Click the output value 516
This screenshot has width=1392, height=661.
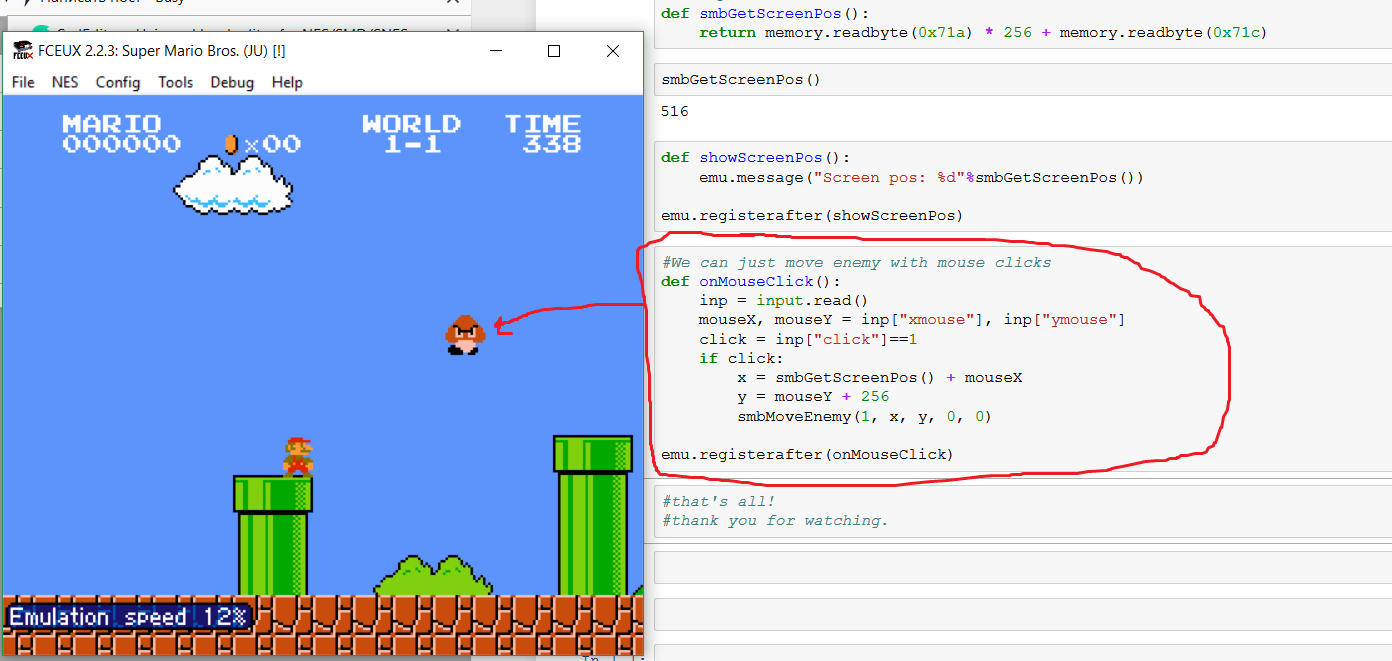(x=675, y=111)
